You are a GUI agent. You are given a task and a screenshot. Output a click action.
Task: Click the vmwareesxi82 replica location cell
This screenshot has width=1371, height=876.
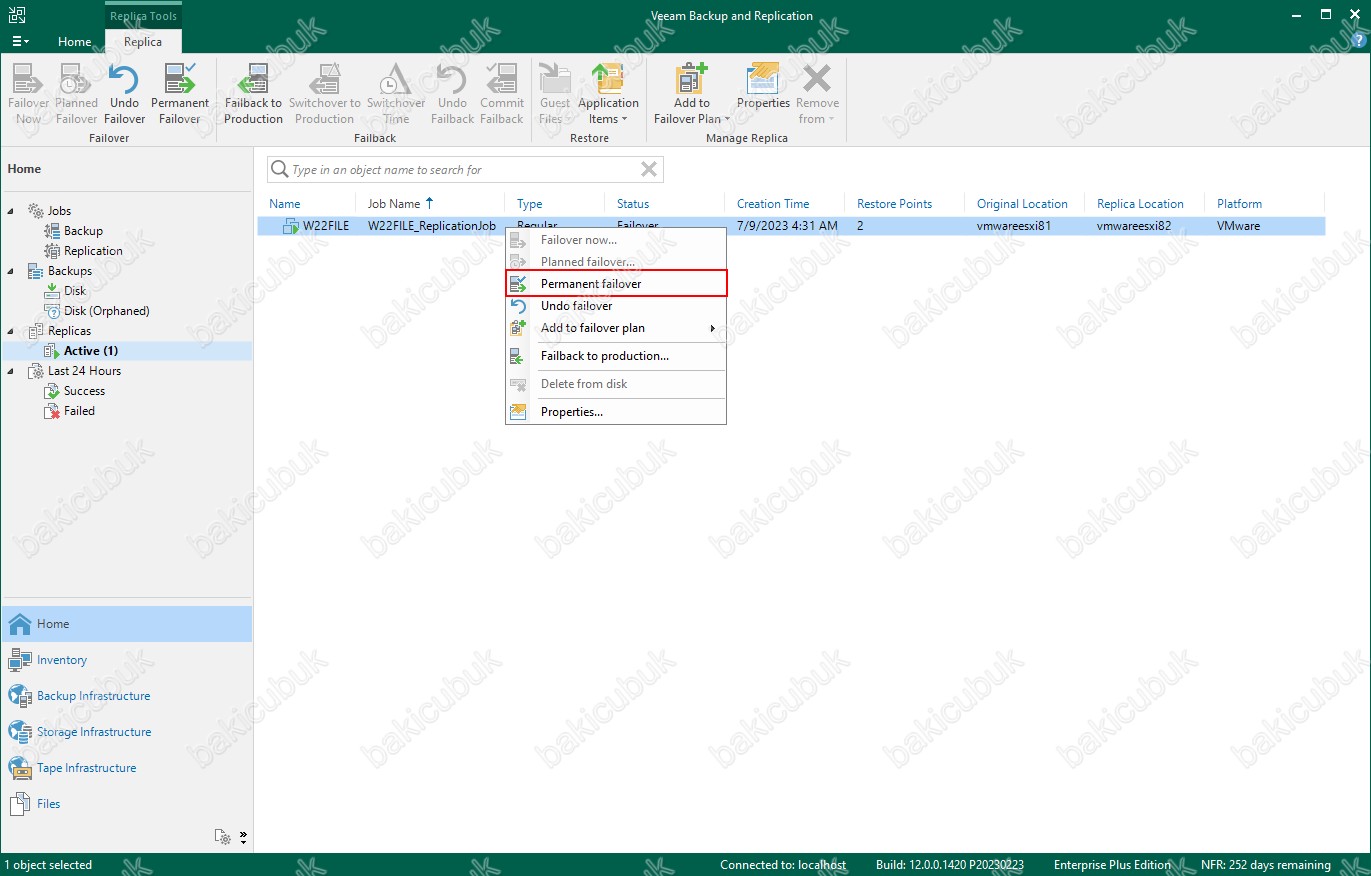(1134, 226)
